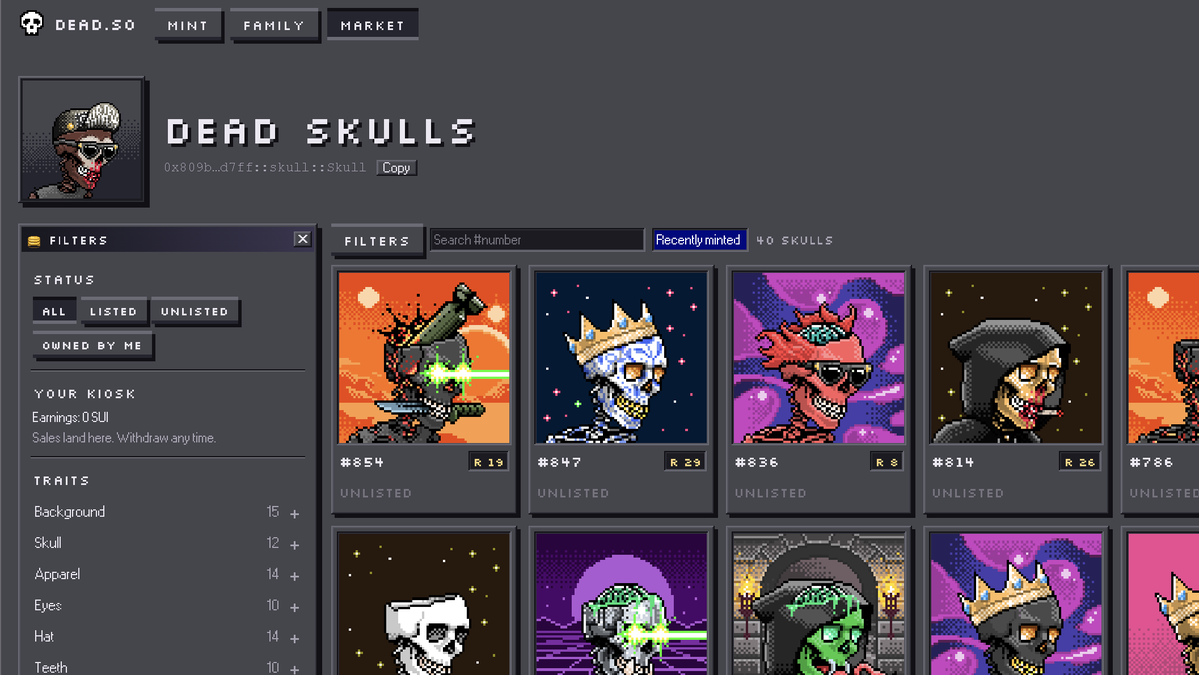Click the Background trait label
Image resolution: width=1199 pixels, height=675 pixels.
coord(70,512)
